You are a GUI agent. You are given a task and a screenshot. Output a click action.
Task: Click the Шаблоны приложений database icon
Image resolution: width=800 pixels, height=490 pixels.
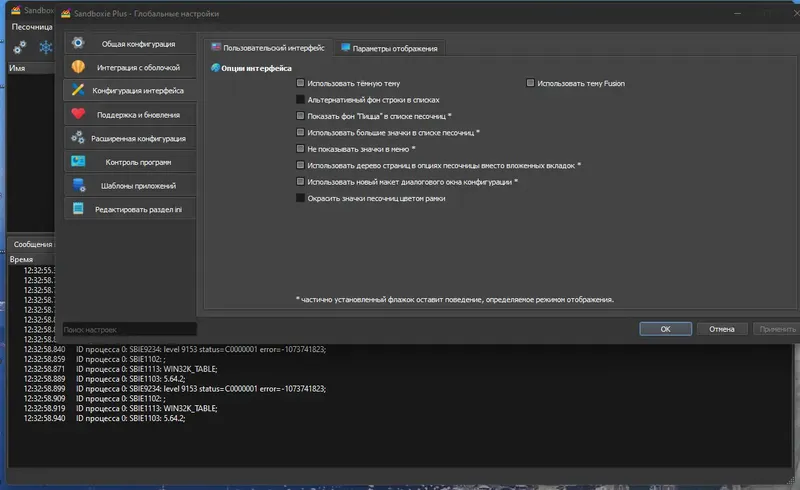click(x=79, y=185)
